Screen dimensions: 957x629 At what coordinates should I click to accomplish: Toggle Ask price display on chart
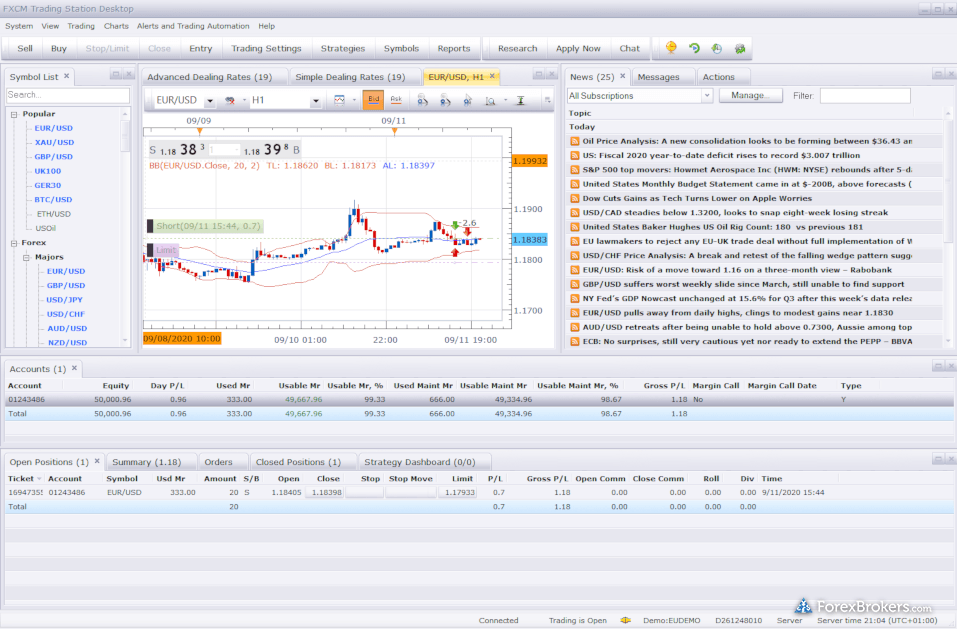396,99
